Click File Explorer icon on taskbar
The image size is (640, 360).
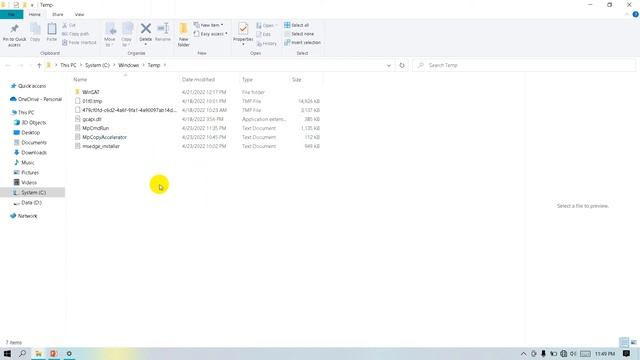(x=38, y=353)
